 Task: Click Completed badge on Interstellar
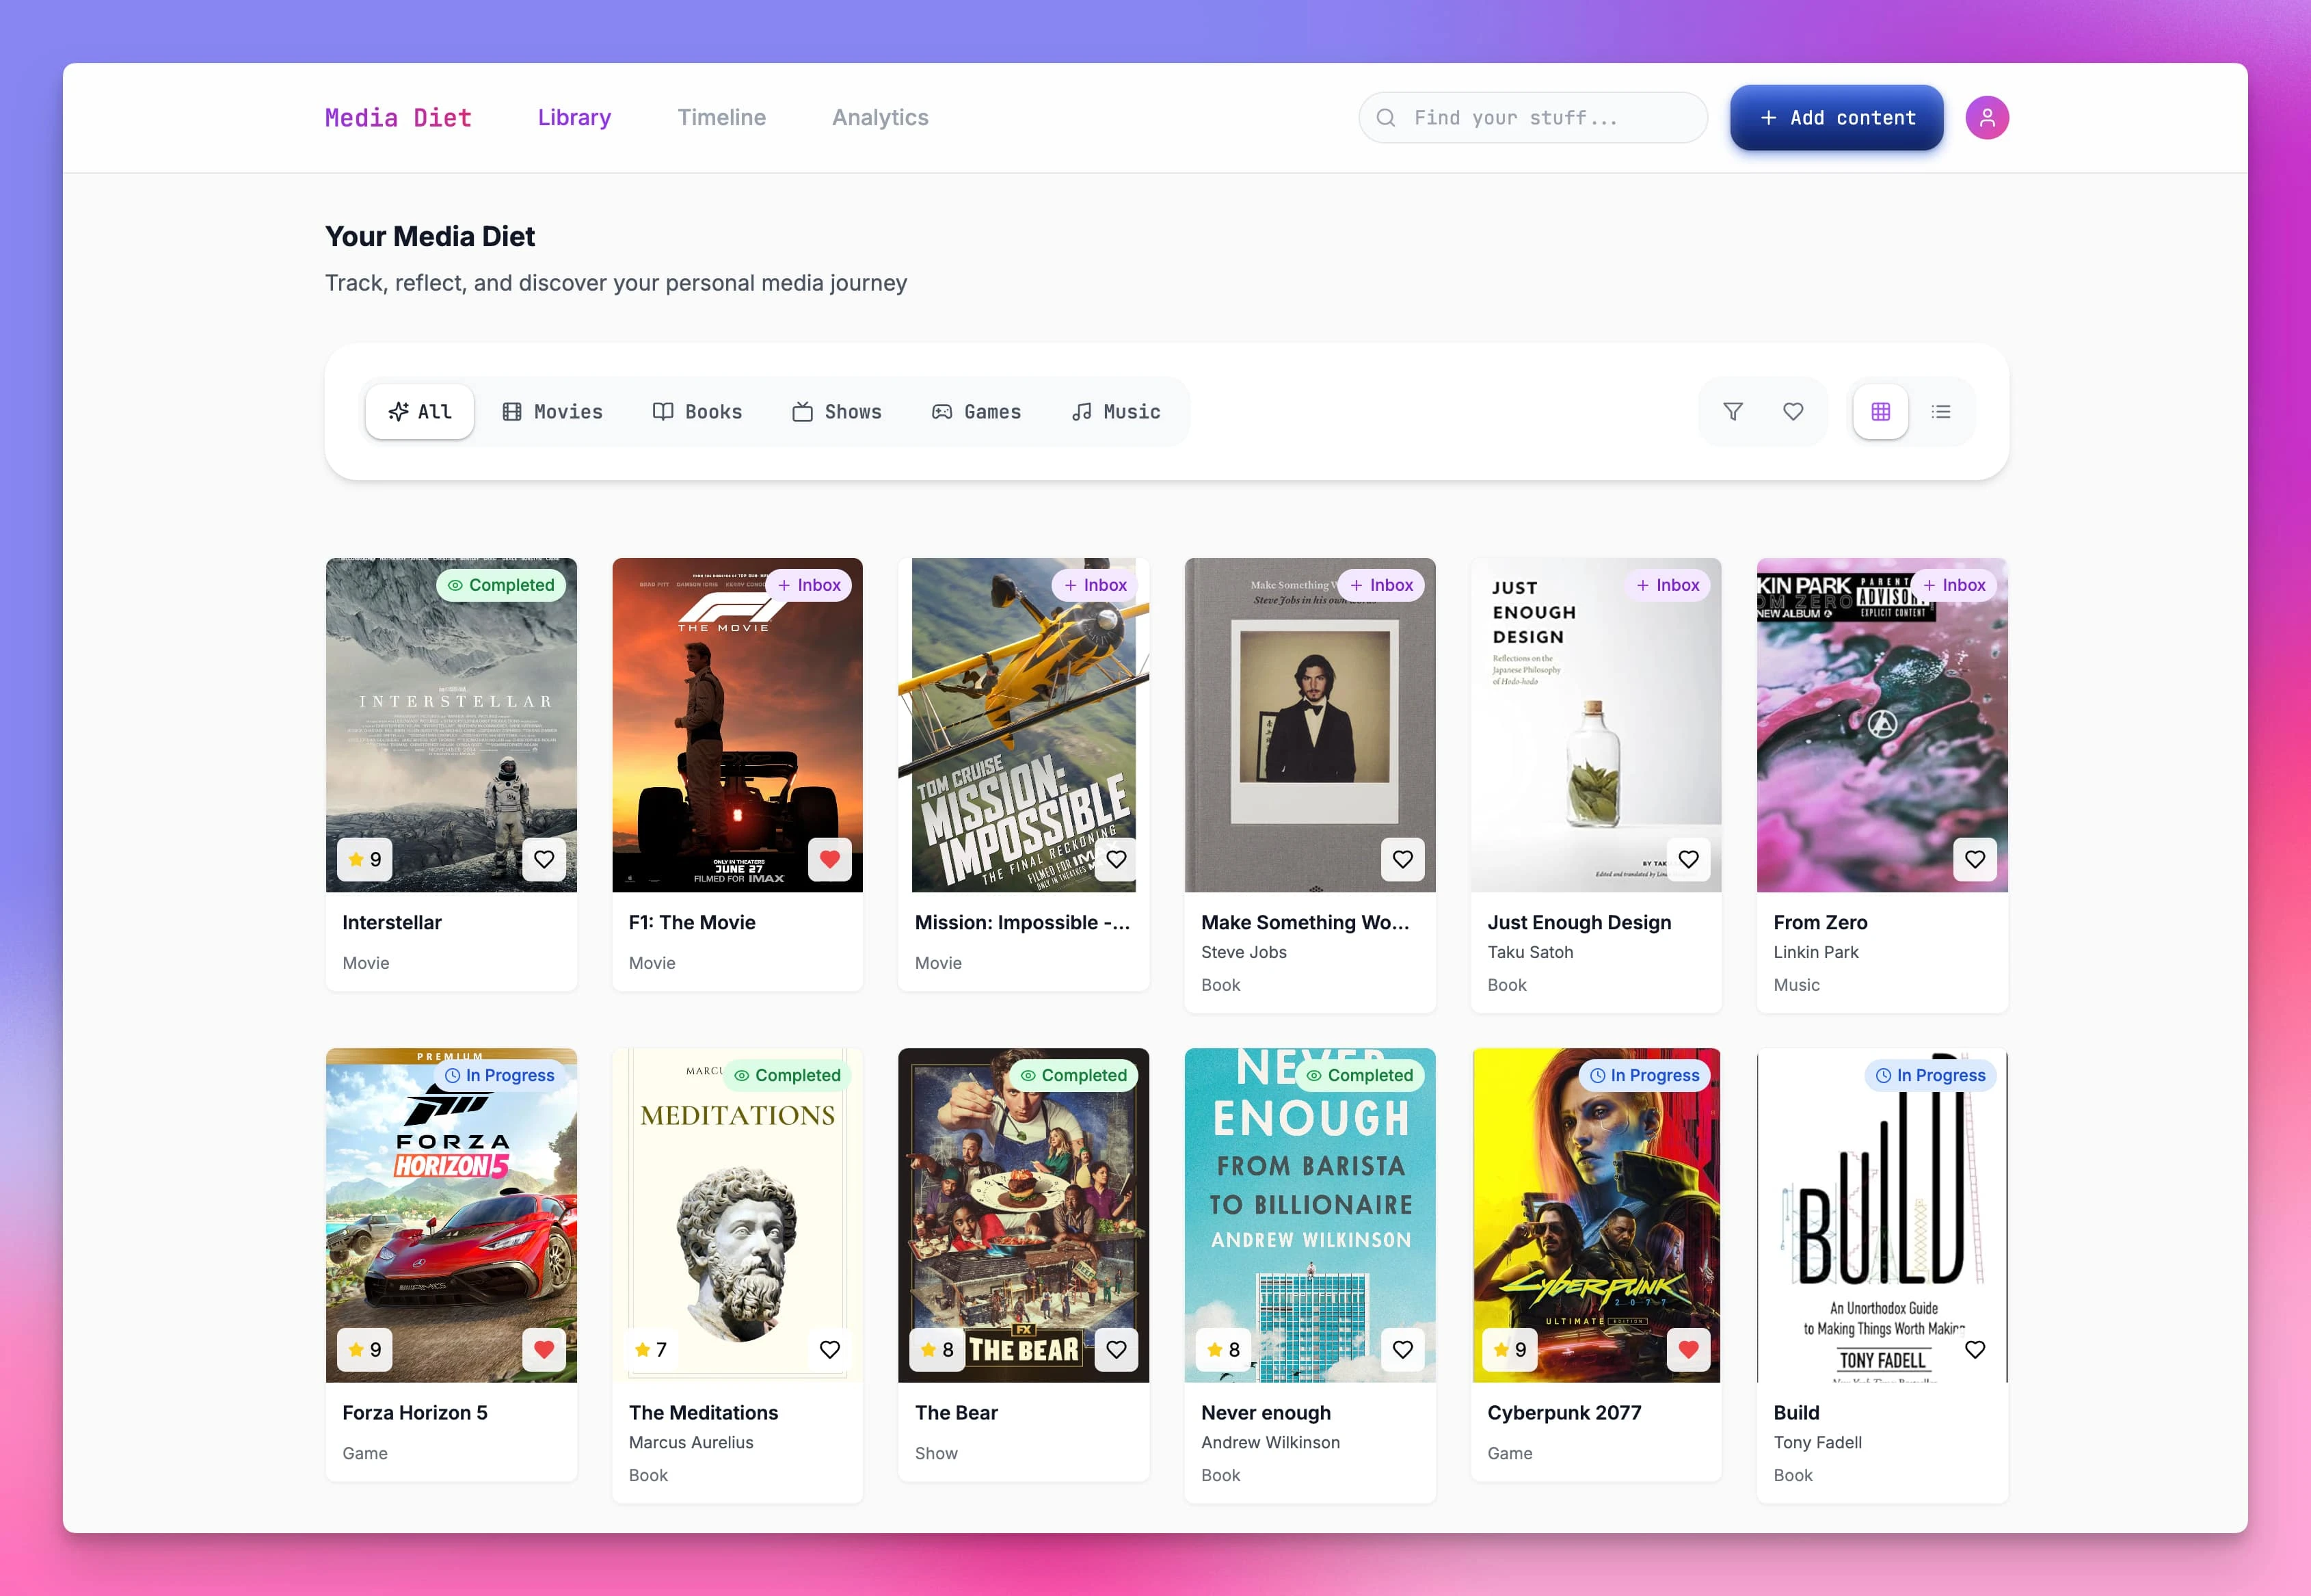[501, 585]
